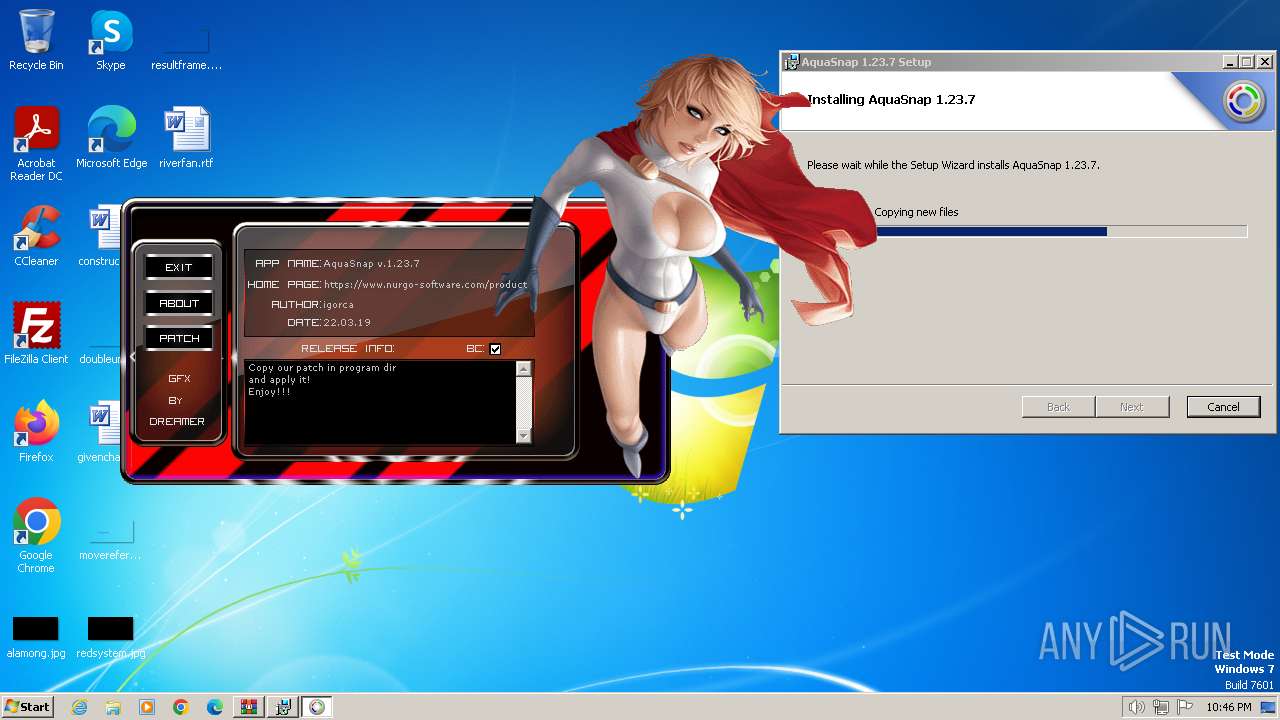The image size is (1280, 720).
Task: Open the nurgo-software home page URL
Action: pyautogui.click(x=425, y=284)
